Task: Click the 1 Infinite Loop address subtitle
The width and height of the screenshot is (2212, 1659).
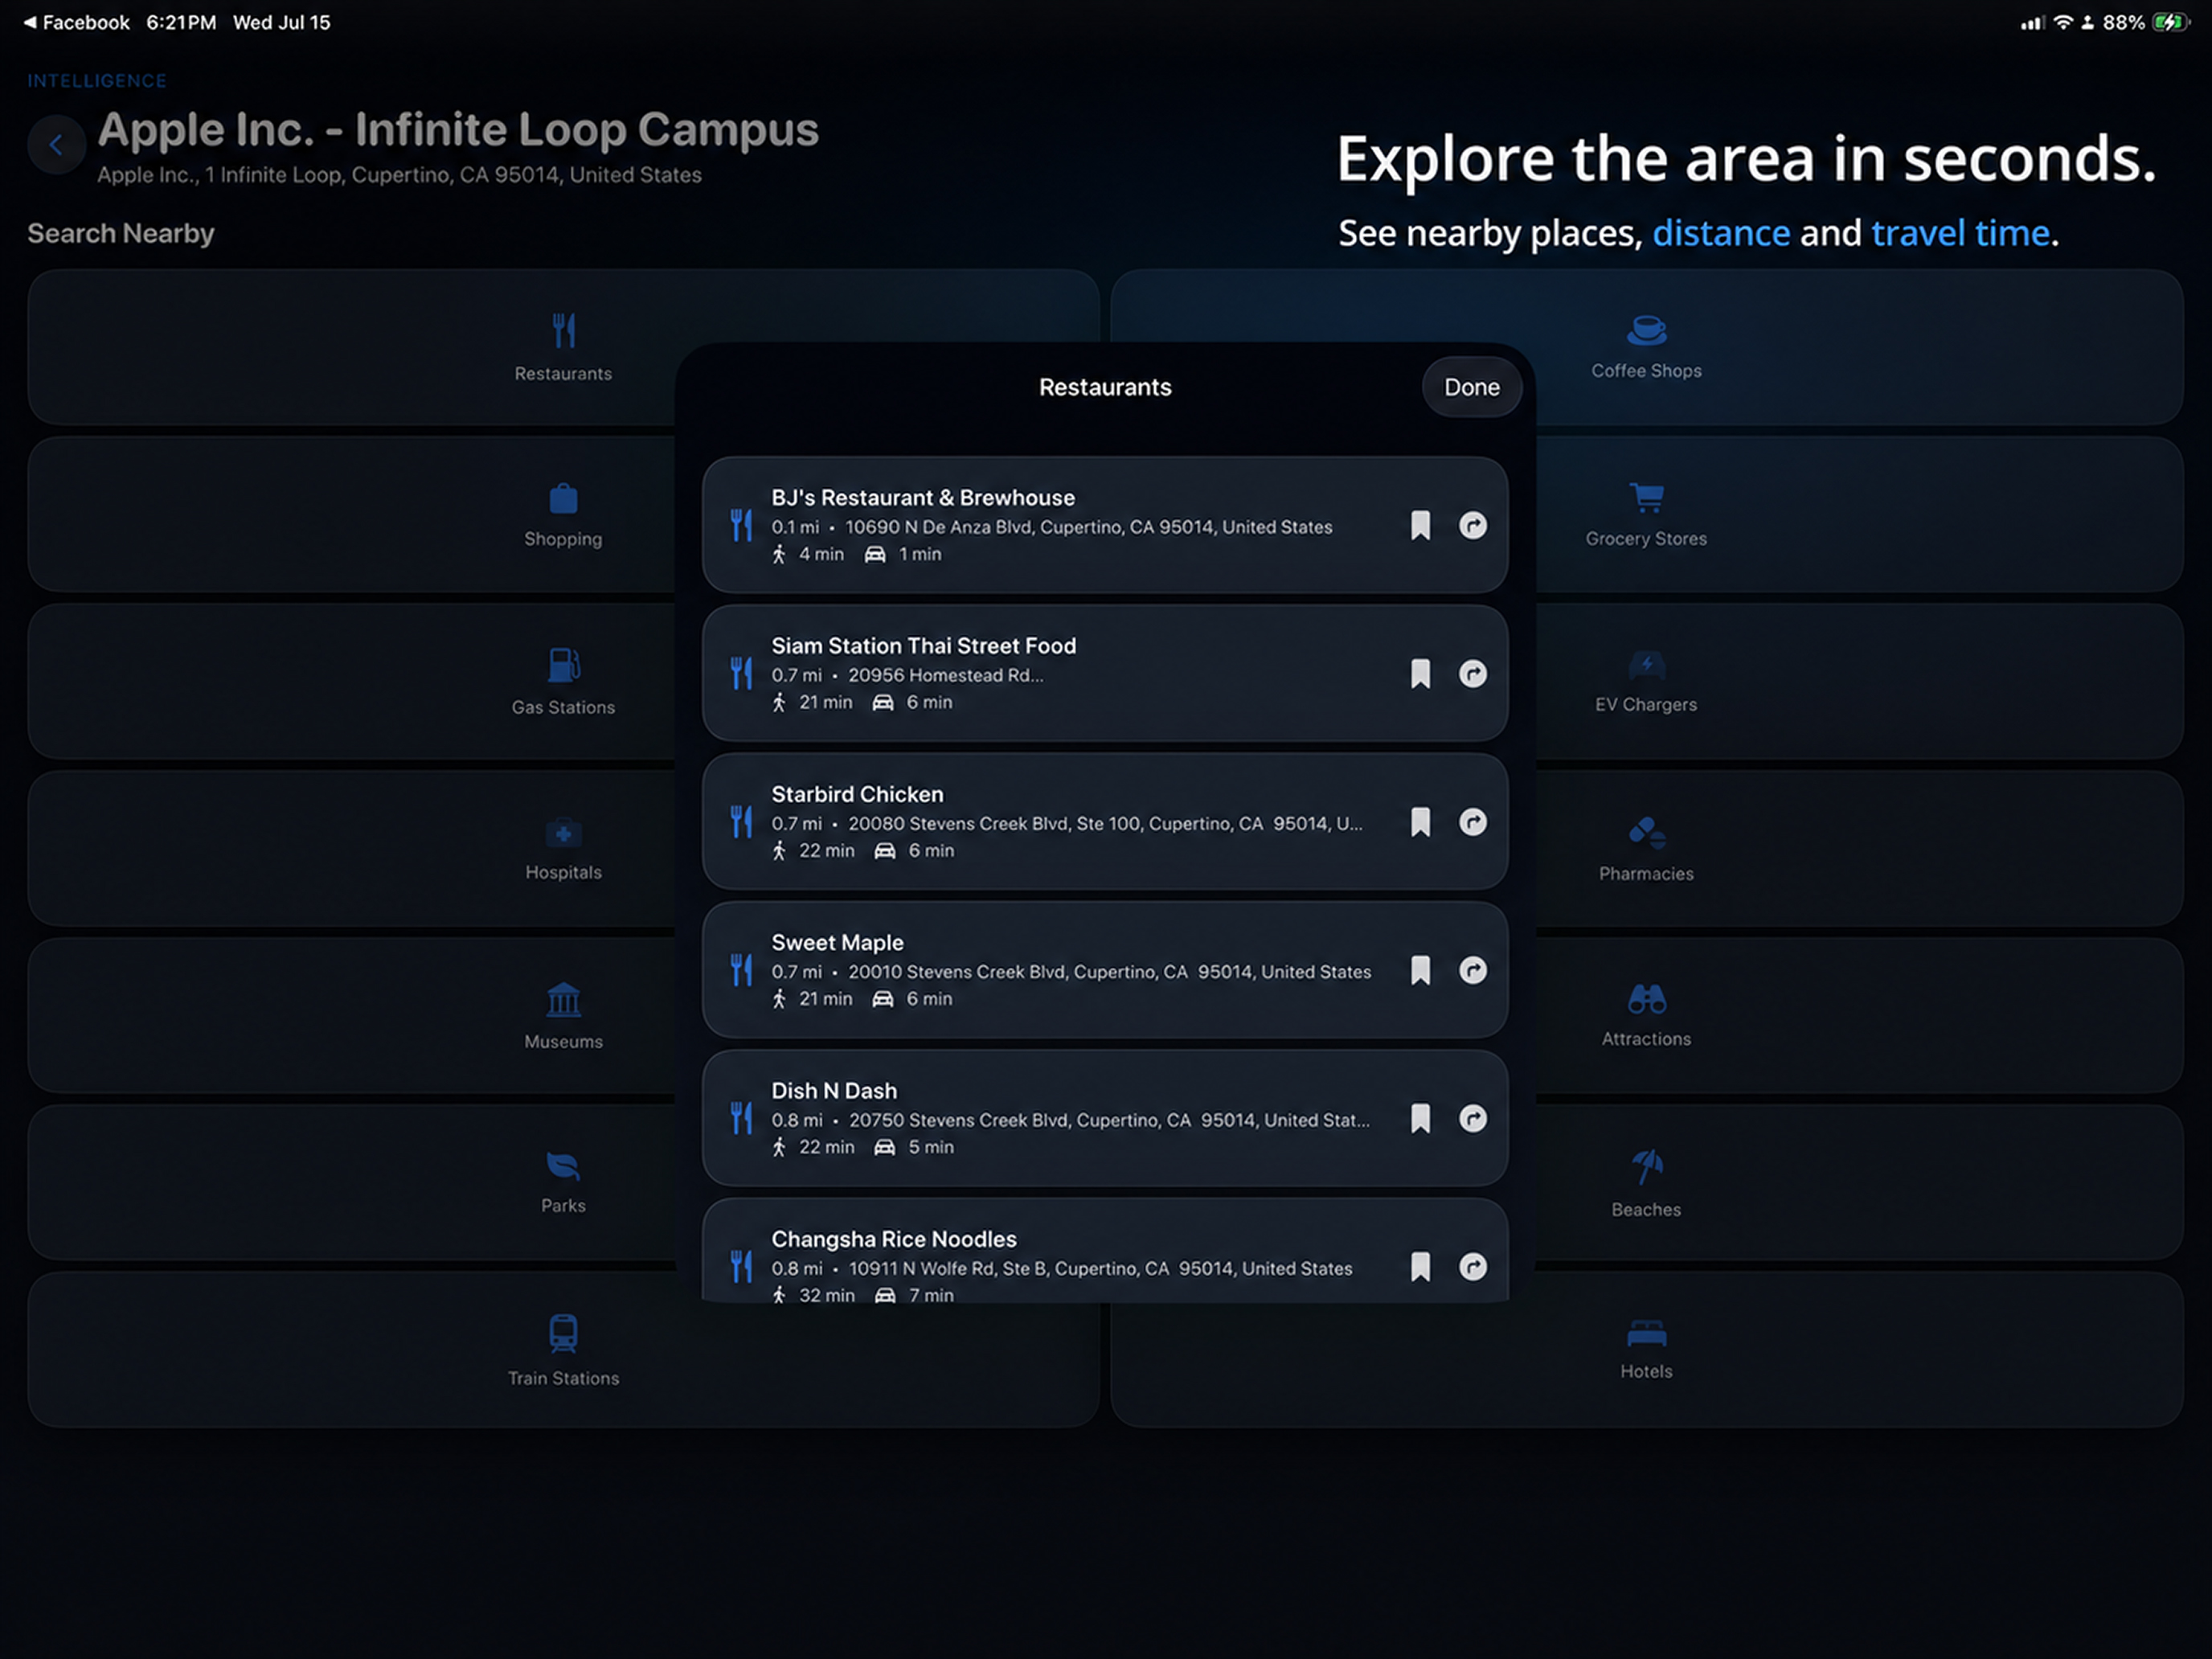Action: click(x=399, y=175)
